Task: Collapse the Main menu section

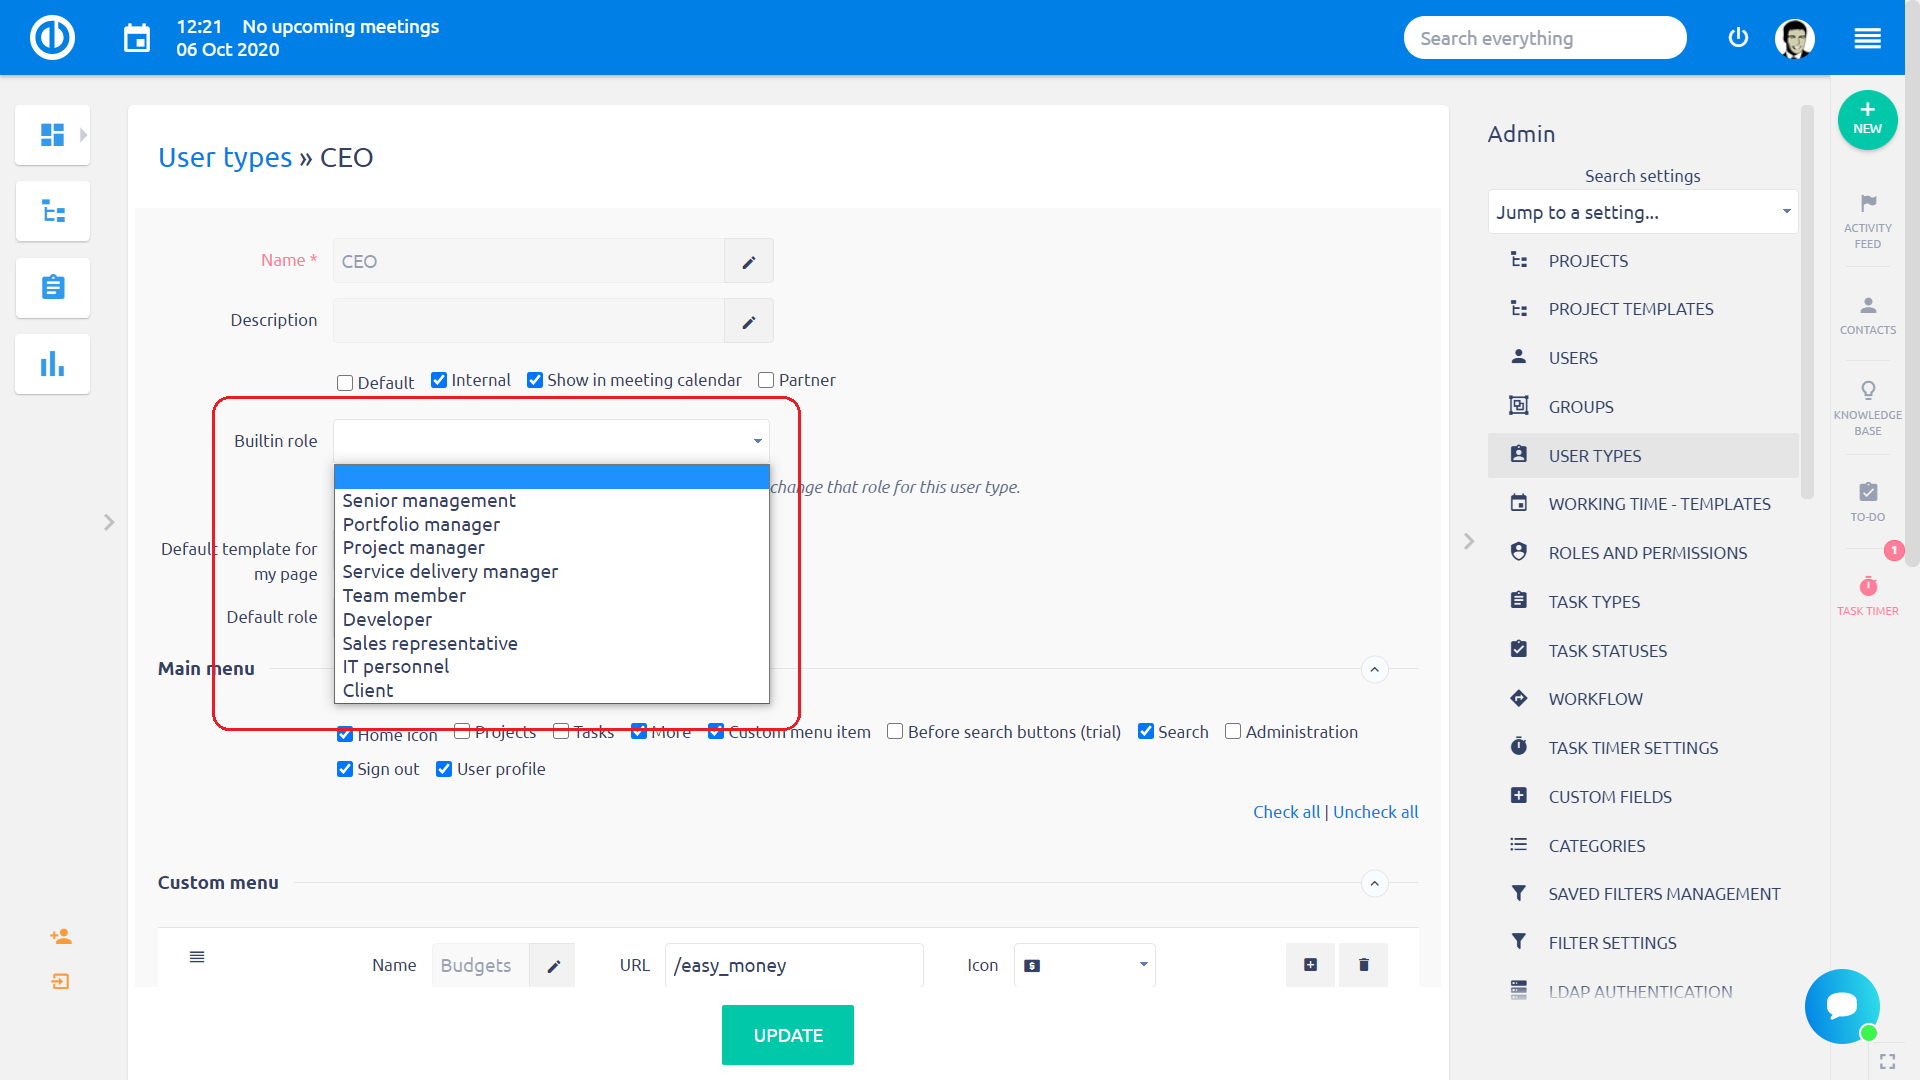Action: pos(1374,669)
